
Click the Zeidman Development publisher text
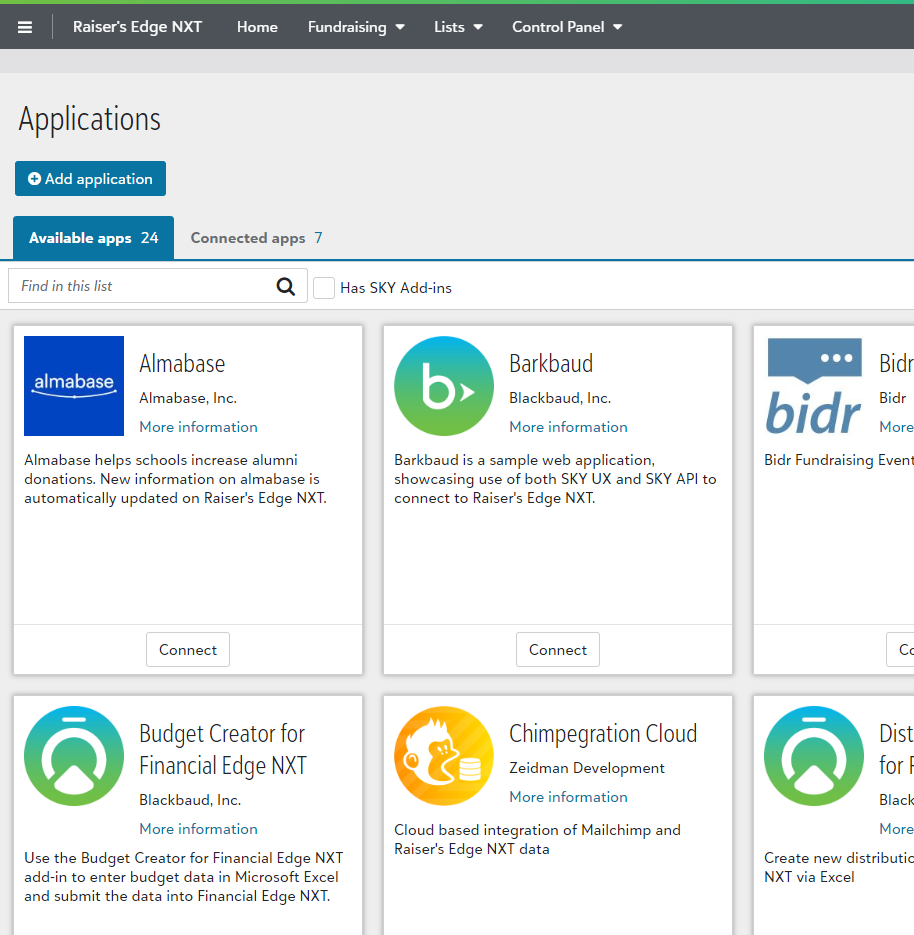point(587,768)
